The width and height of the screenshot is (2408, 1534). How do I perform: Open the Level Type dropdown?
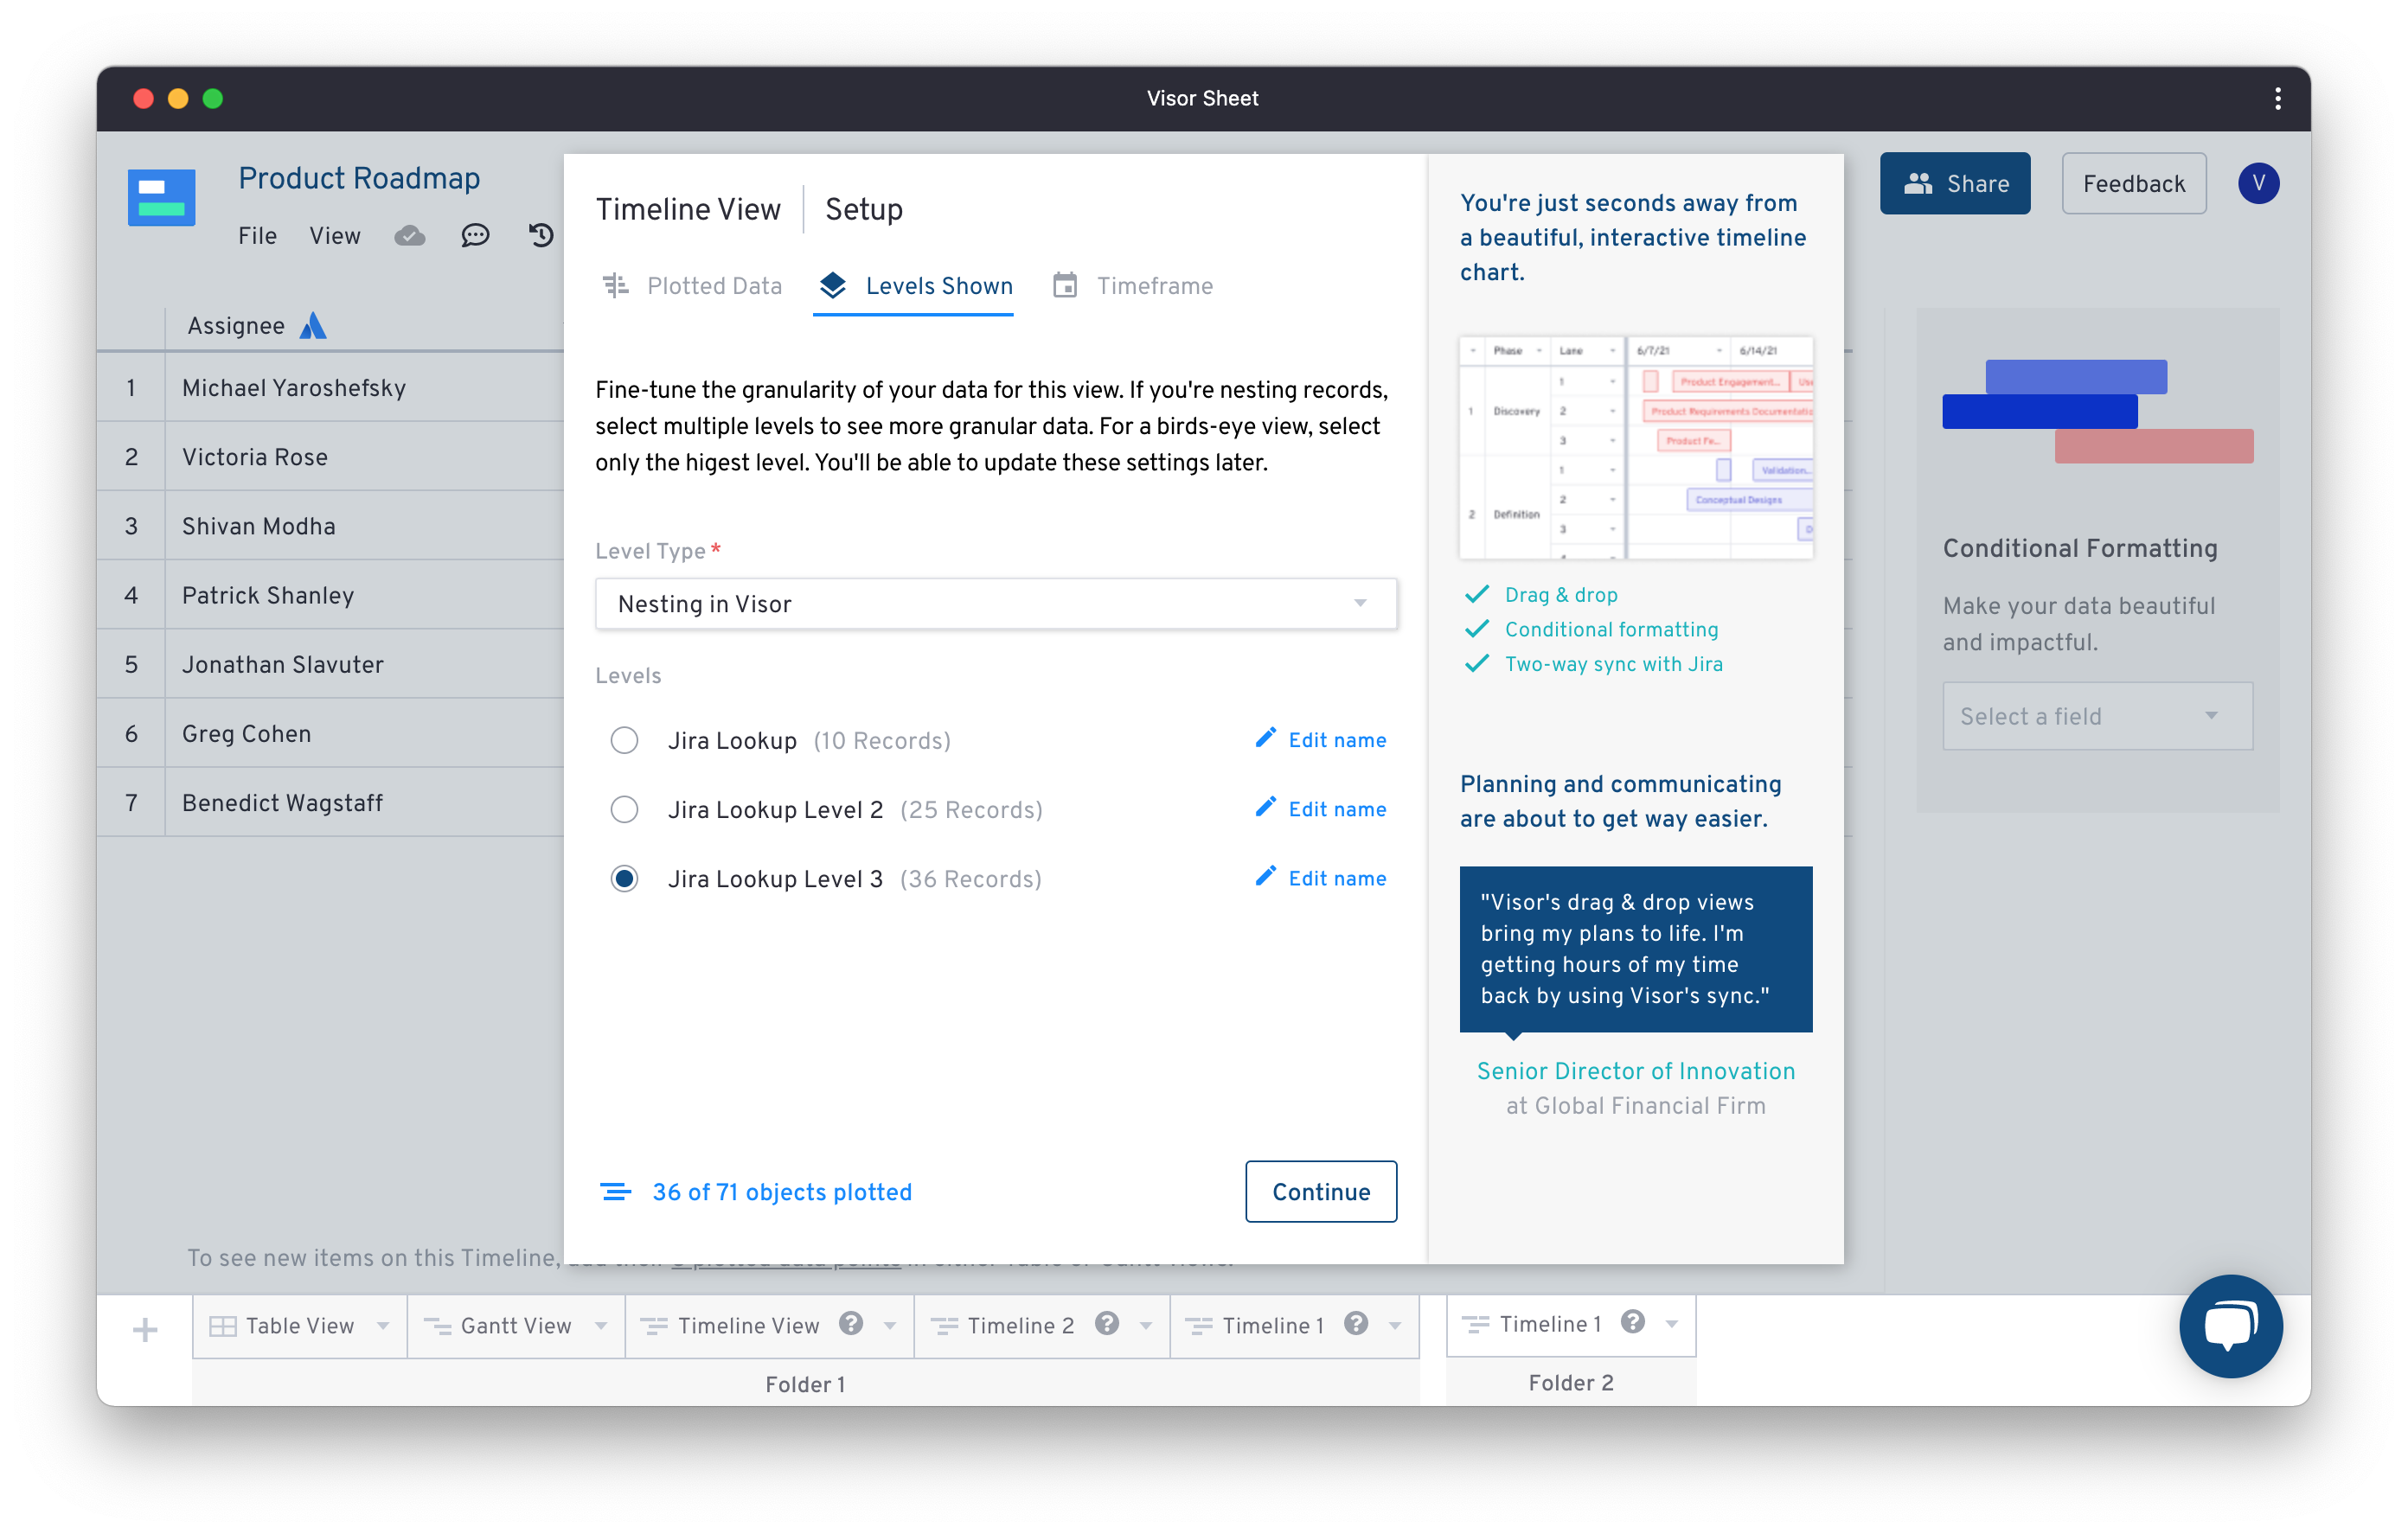pos(996,604)
